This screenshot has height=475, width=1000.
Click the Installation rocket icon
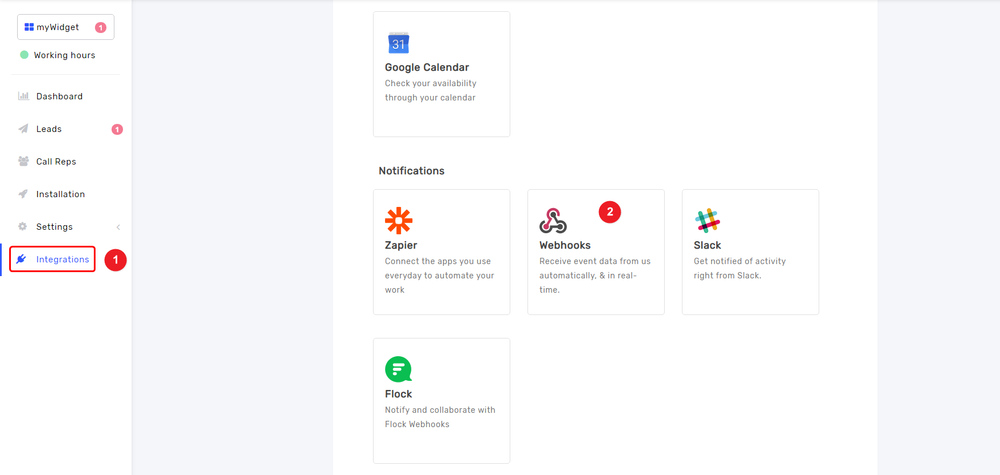click(23, 194)
